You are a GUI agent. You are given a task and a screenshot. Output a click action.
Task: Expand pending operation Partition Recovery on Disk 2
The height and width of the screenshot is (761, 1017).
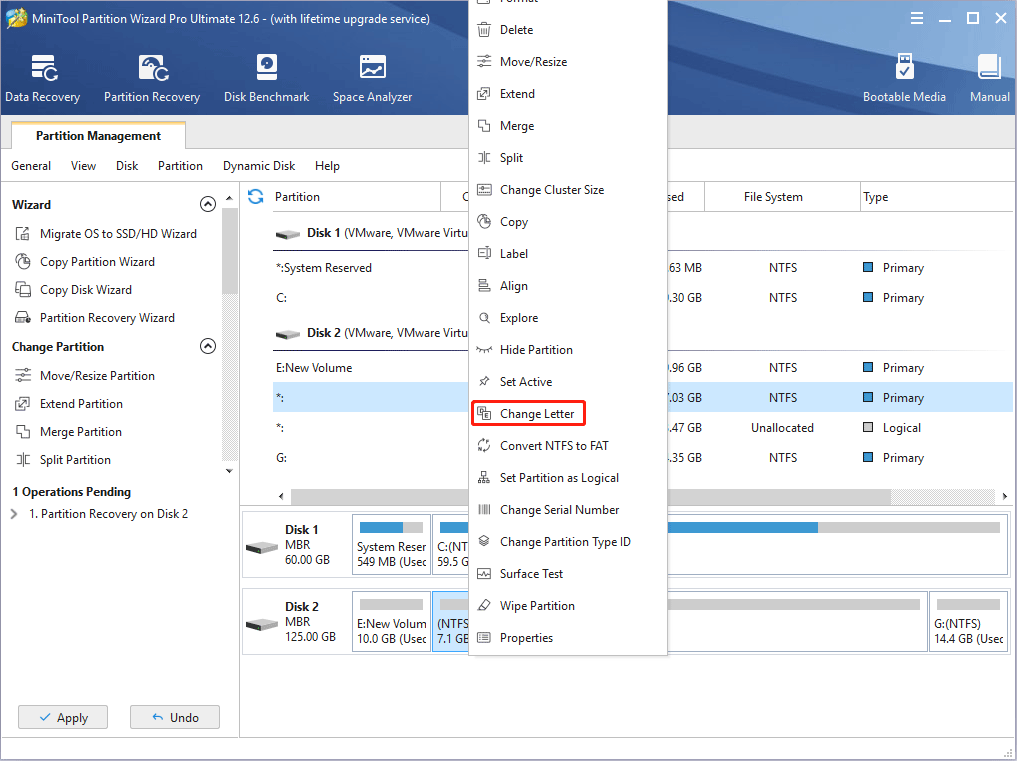pyautogui.click(x=14, y=514)
